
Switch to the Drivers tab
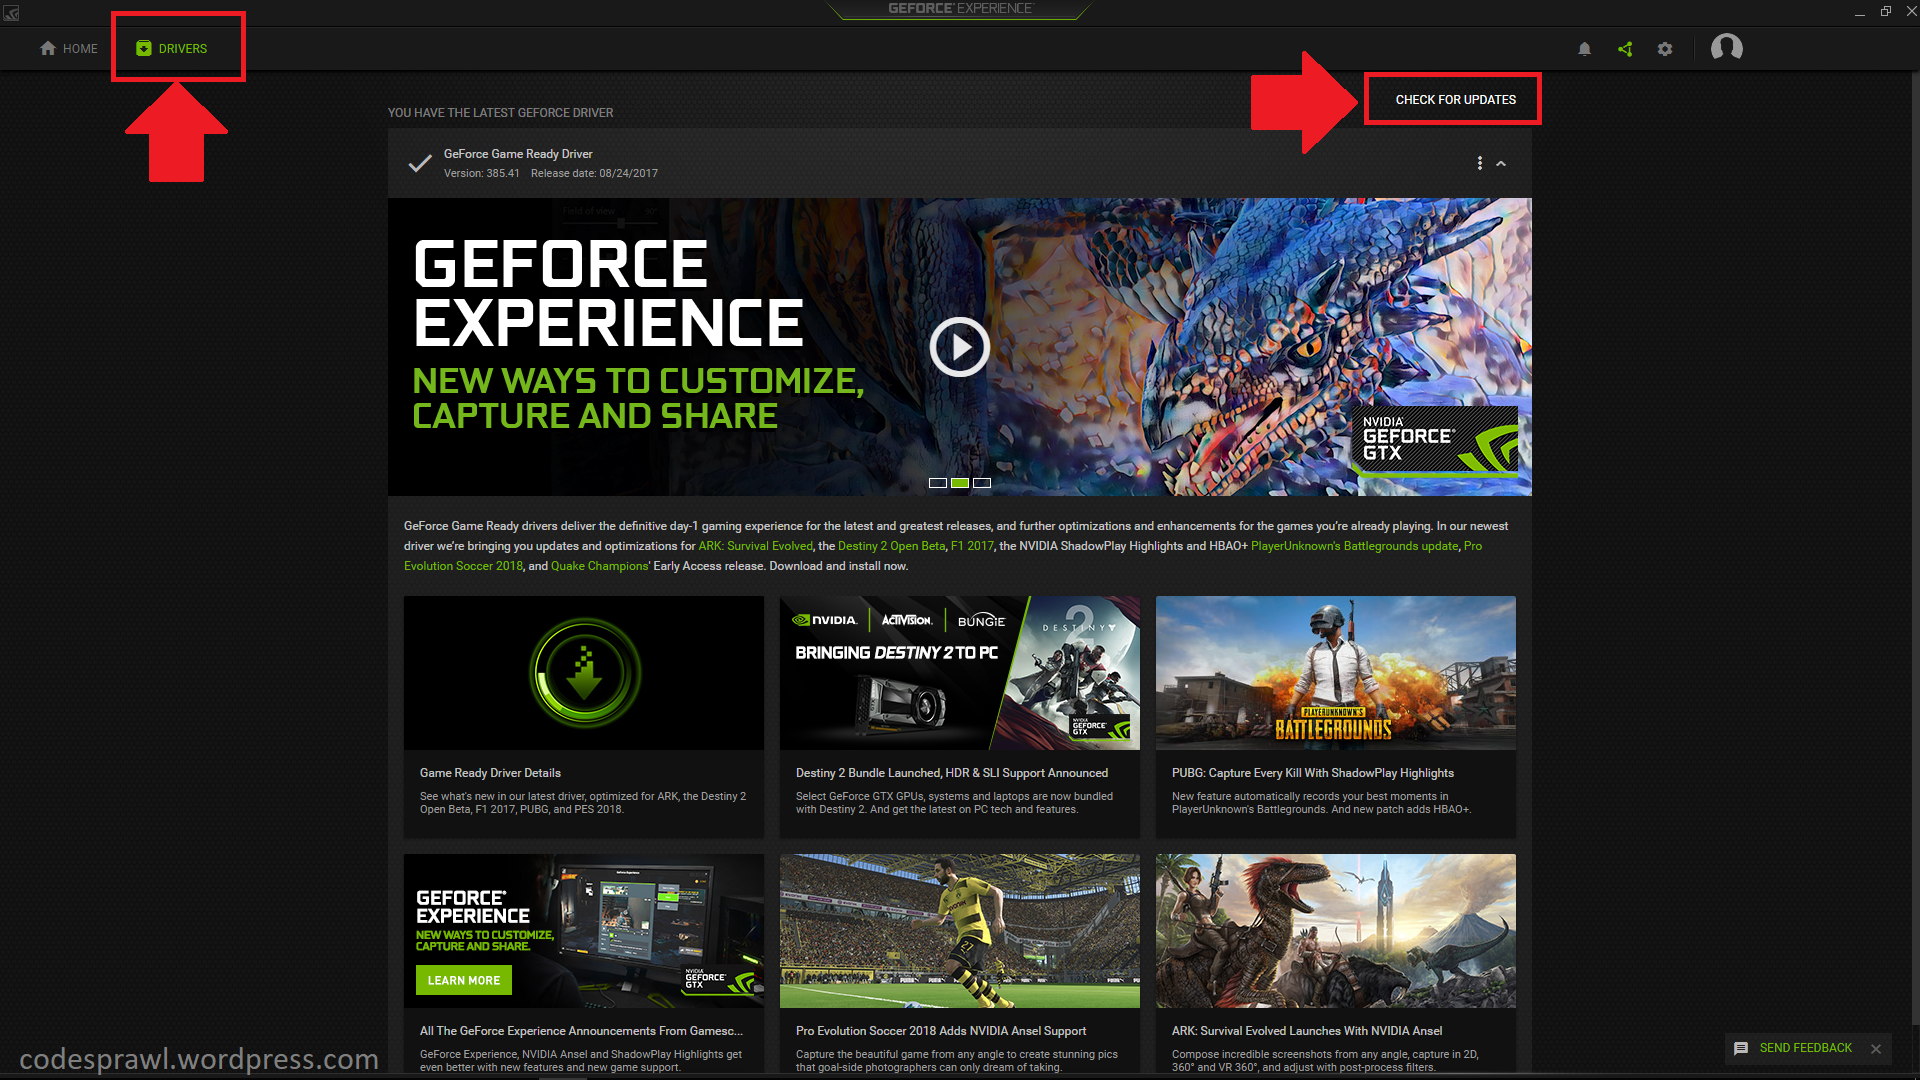point(172,48)
